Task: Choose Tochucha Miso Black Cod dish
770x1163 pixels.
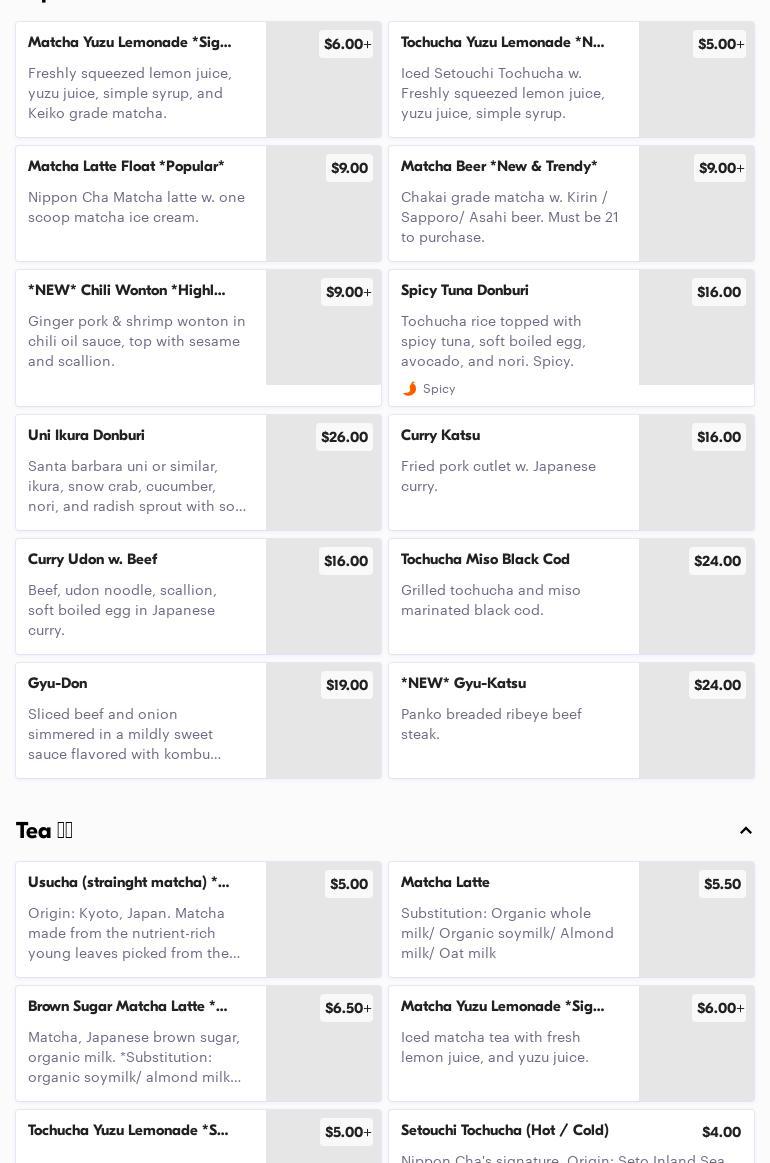Action: pos(485,560)
